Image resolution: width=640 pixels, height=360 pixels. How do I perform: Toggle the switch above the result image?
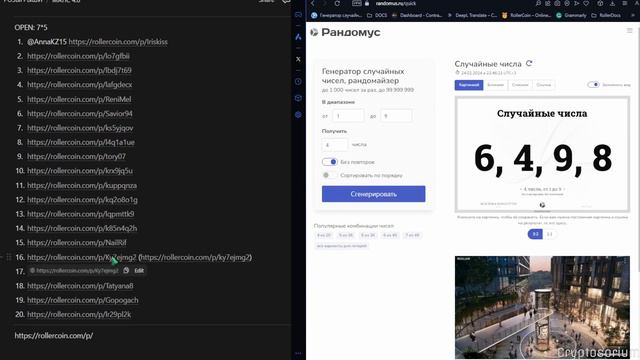coord(593,84)
